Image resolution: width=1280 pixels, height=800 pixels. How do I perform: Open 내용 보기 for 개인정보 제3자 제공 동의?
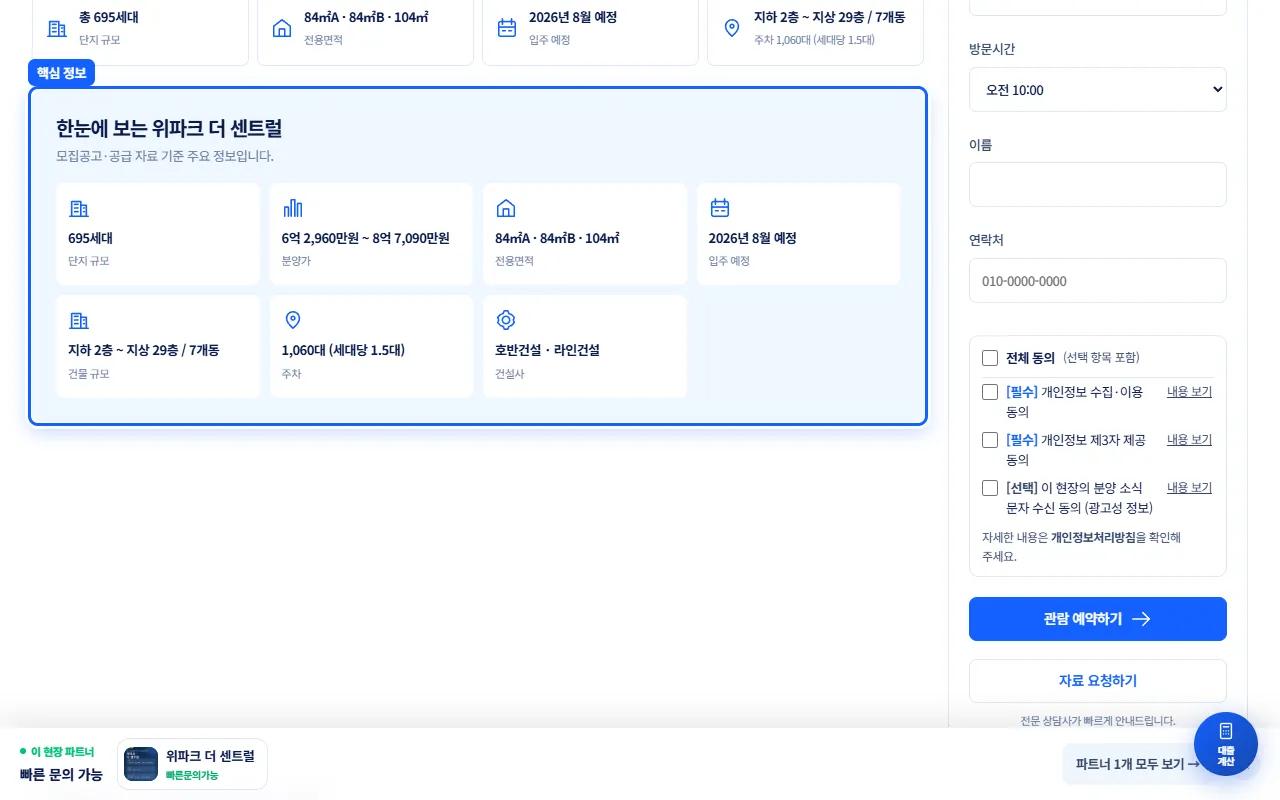(x=1189, y=440)
